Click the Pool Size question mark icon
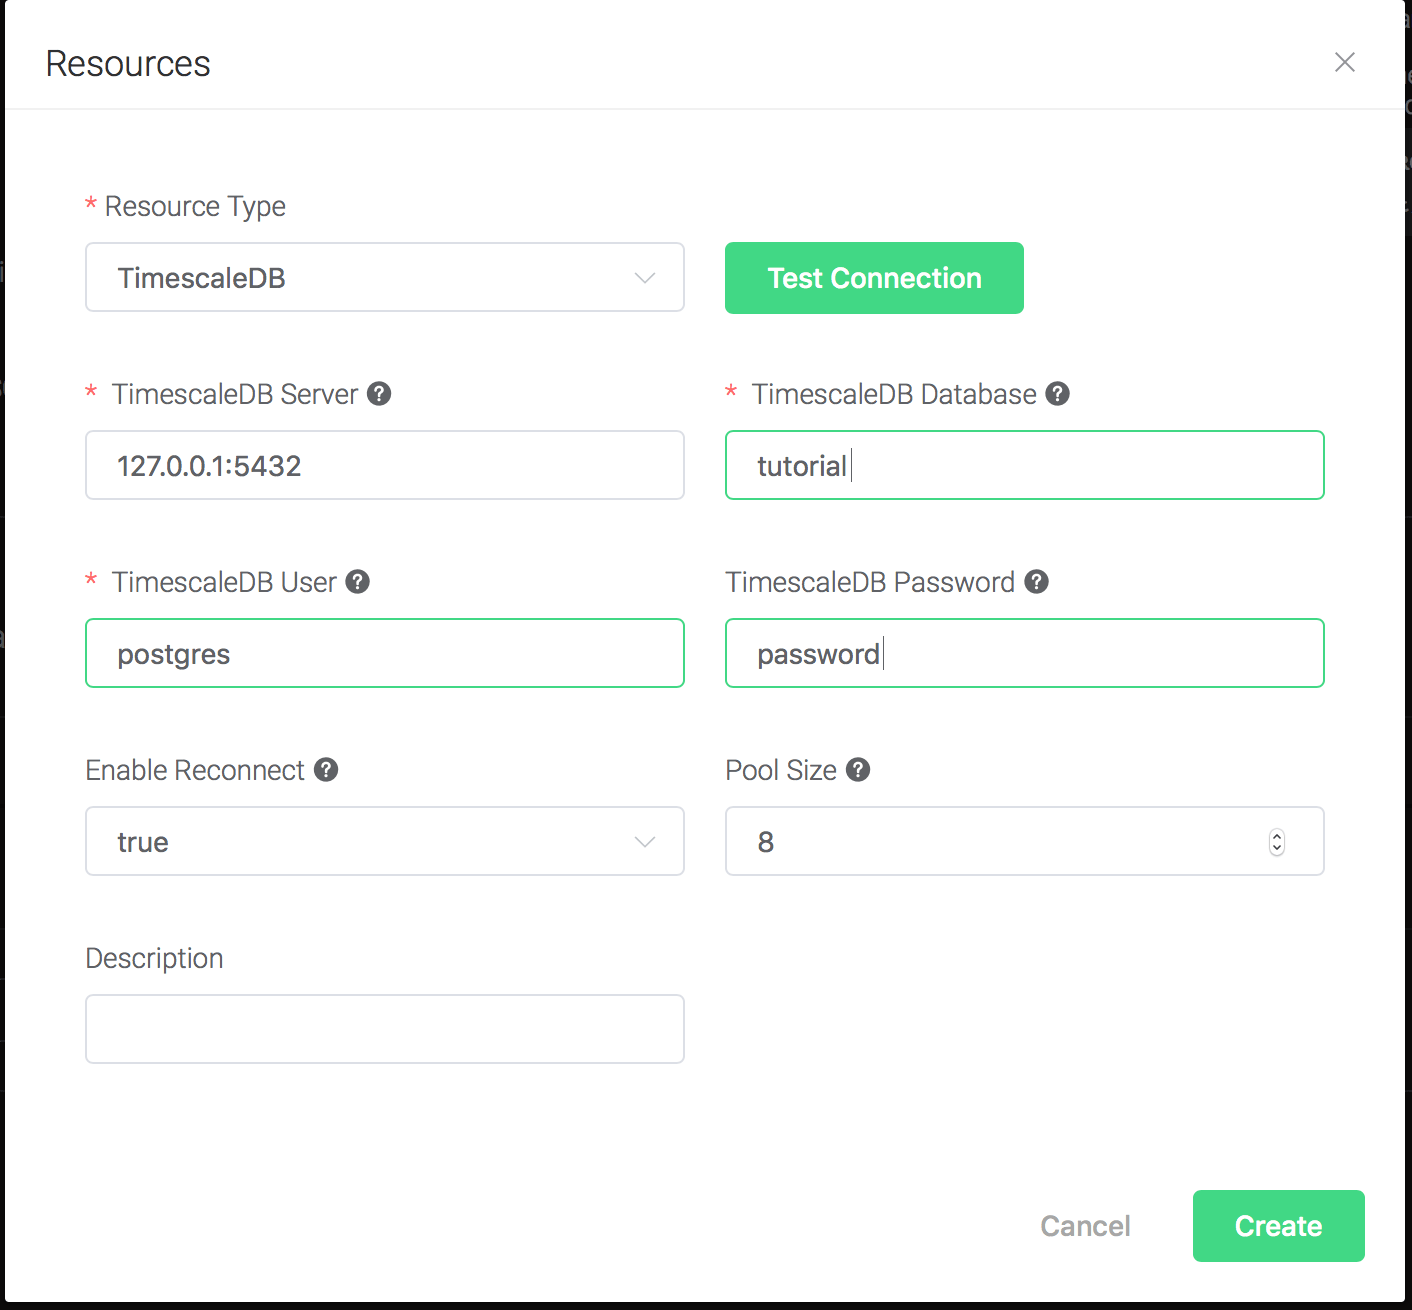 tap(857, 770)
